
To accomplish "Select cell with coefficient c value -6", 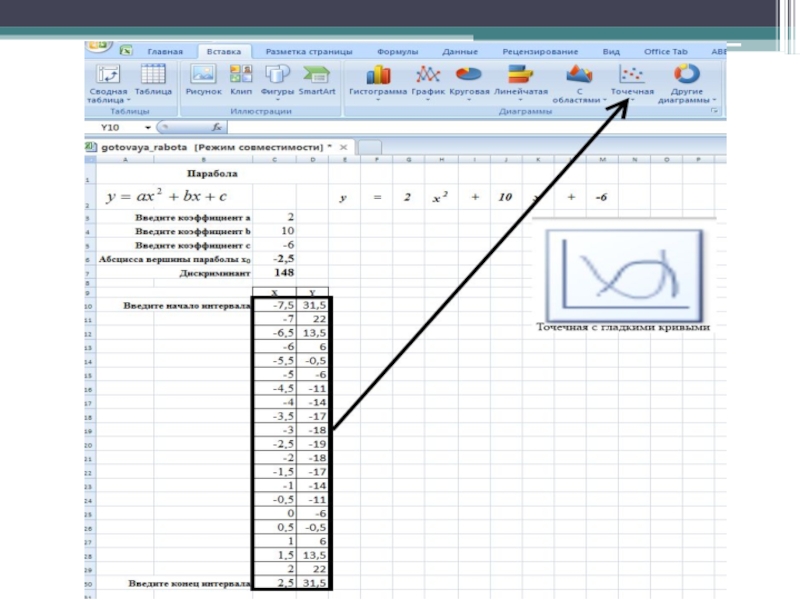I will pyautogui.click(x=274, y=245).
